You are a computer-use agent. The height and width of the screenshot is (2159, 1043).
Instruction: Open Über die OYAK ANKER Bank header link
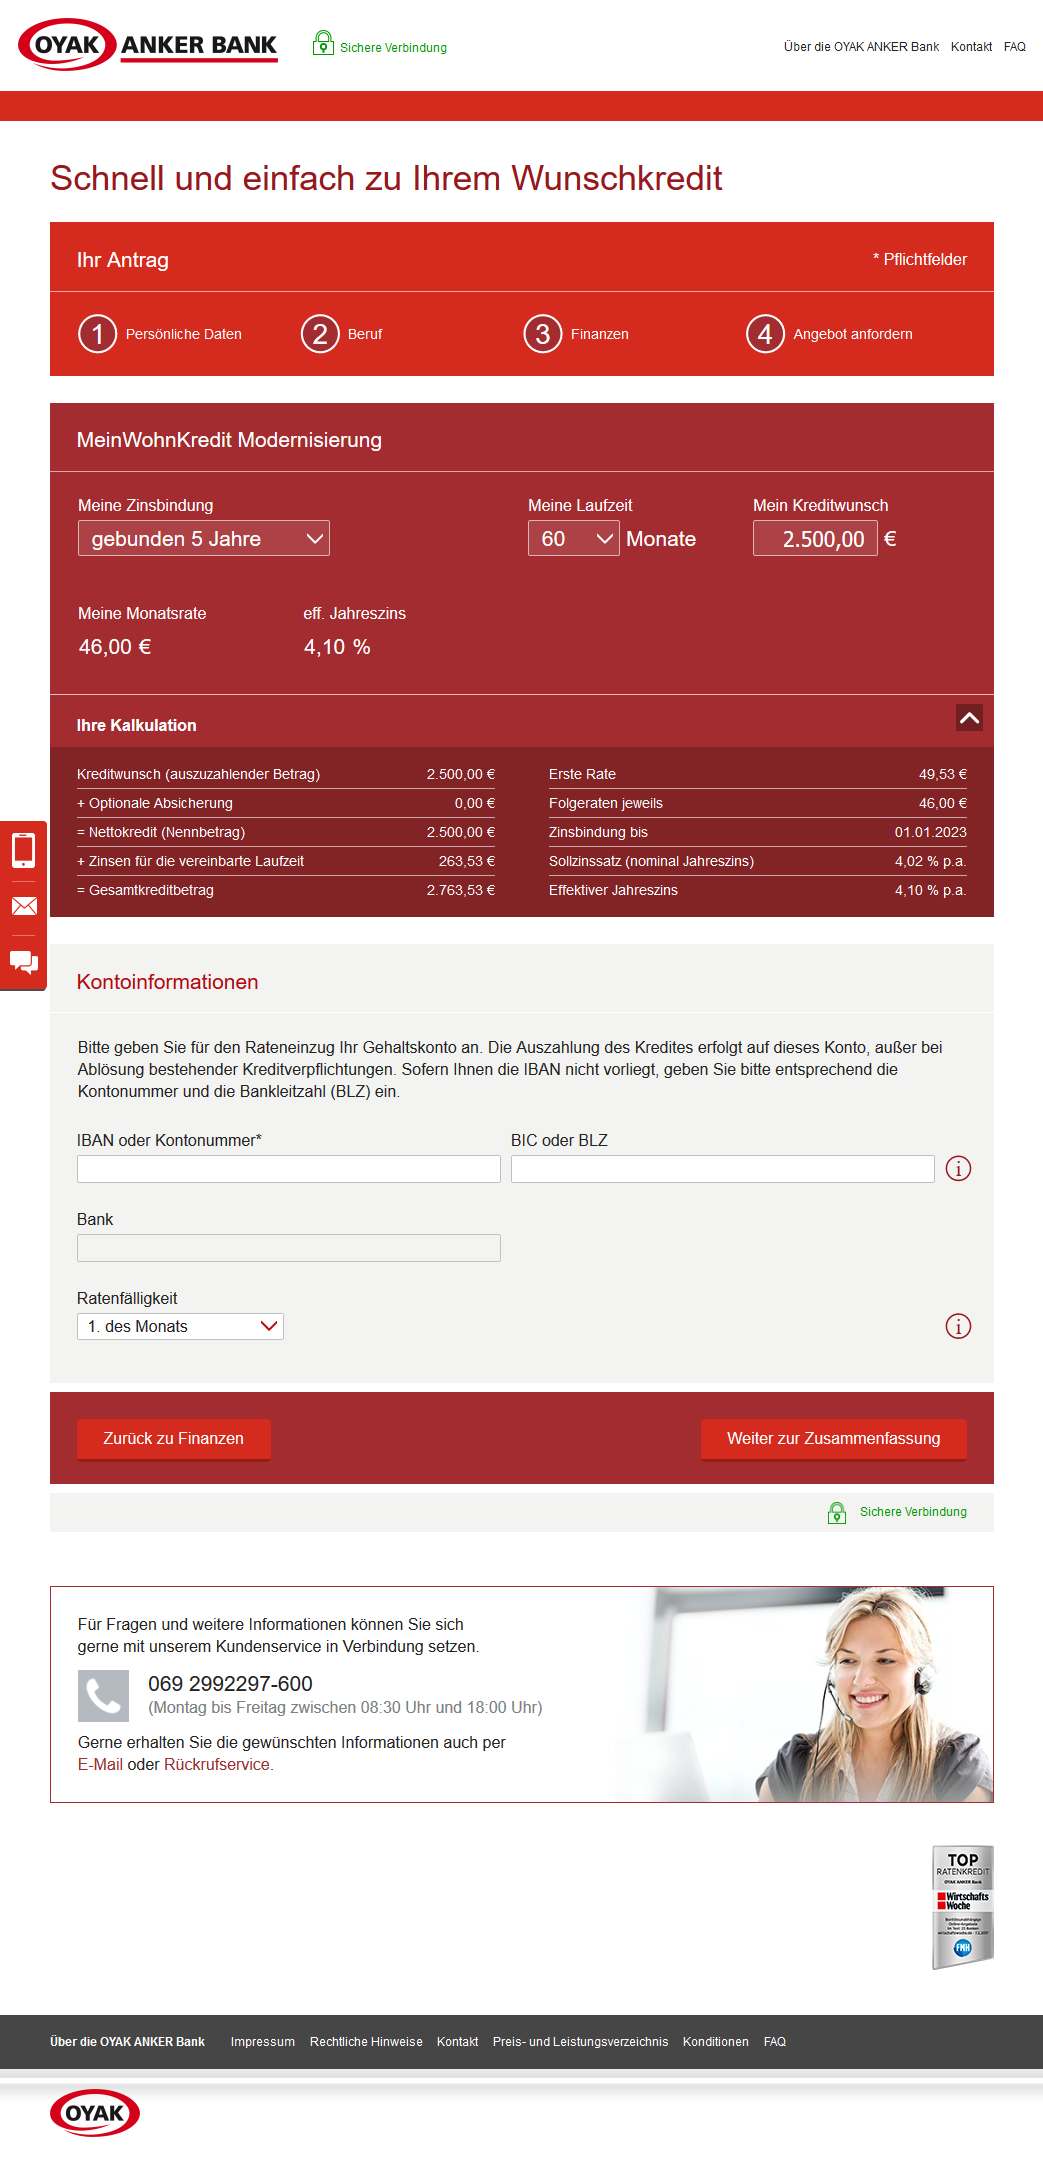pyautogui.click(x=861, y=47)
